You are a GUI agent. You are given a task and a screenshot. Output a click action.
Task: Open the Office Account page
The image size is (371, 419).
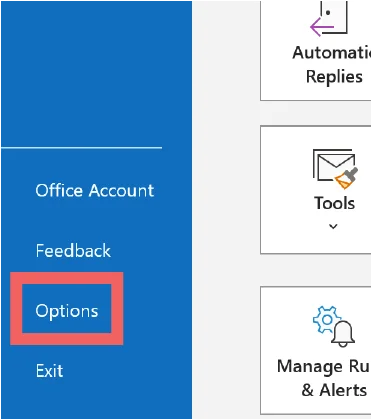click(95, 191)
